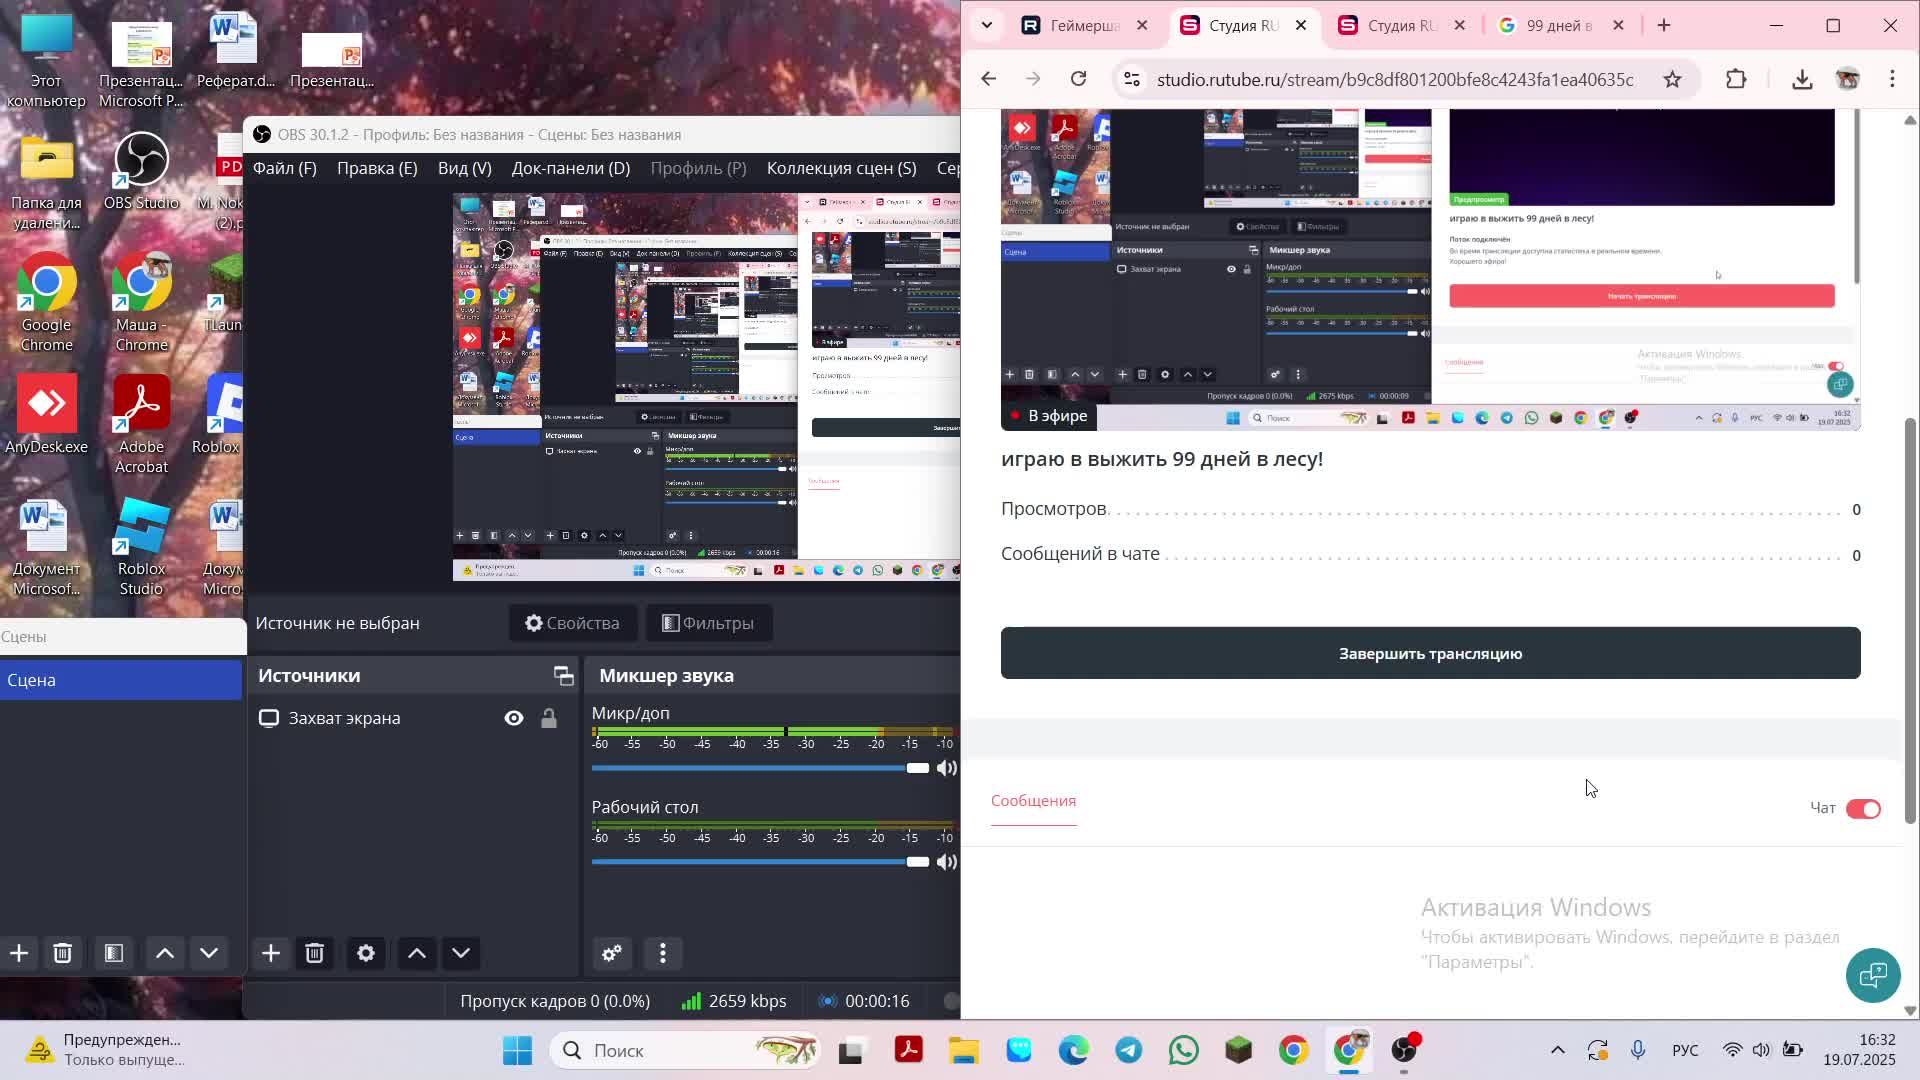Delete selected scene with trash icon

point(62,953)
